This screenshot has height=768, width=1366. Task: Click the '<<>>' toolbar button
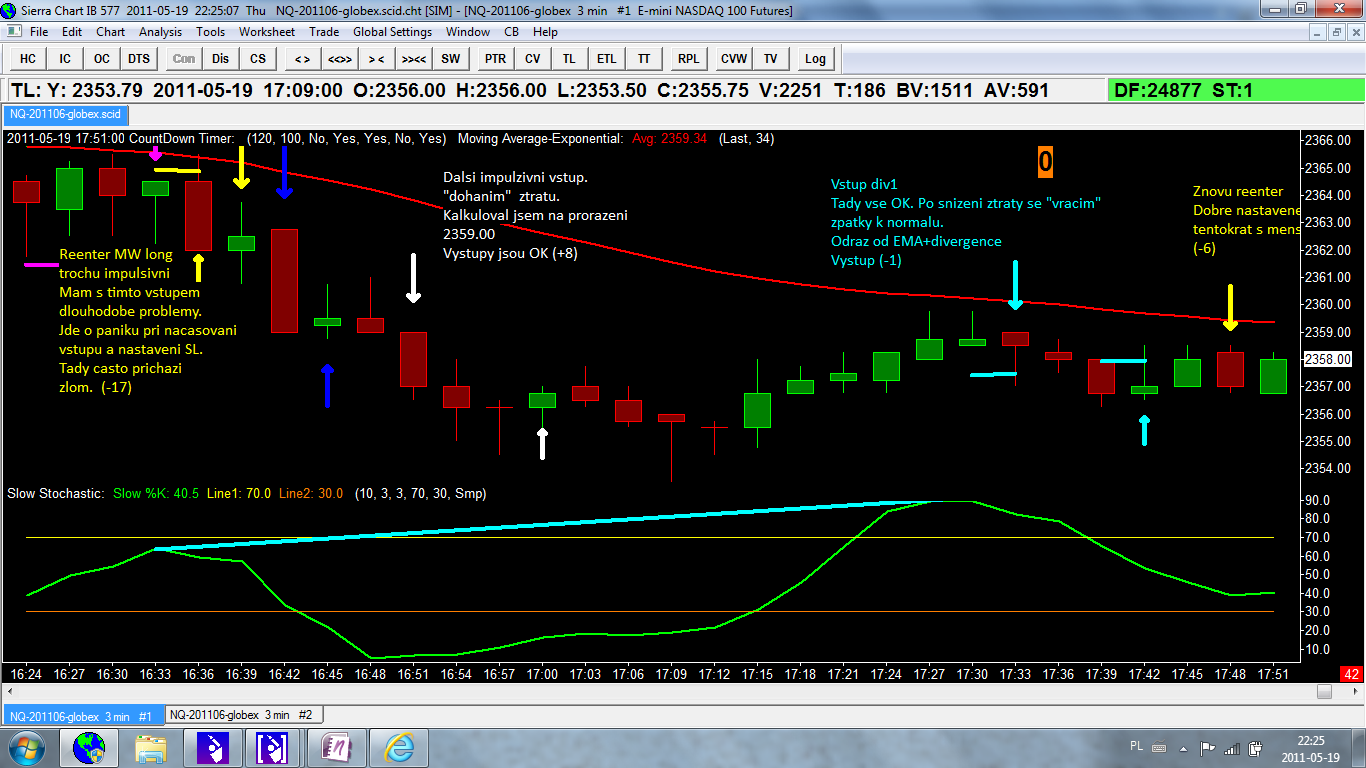[x=340, y=58]
